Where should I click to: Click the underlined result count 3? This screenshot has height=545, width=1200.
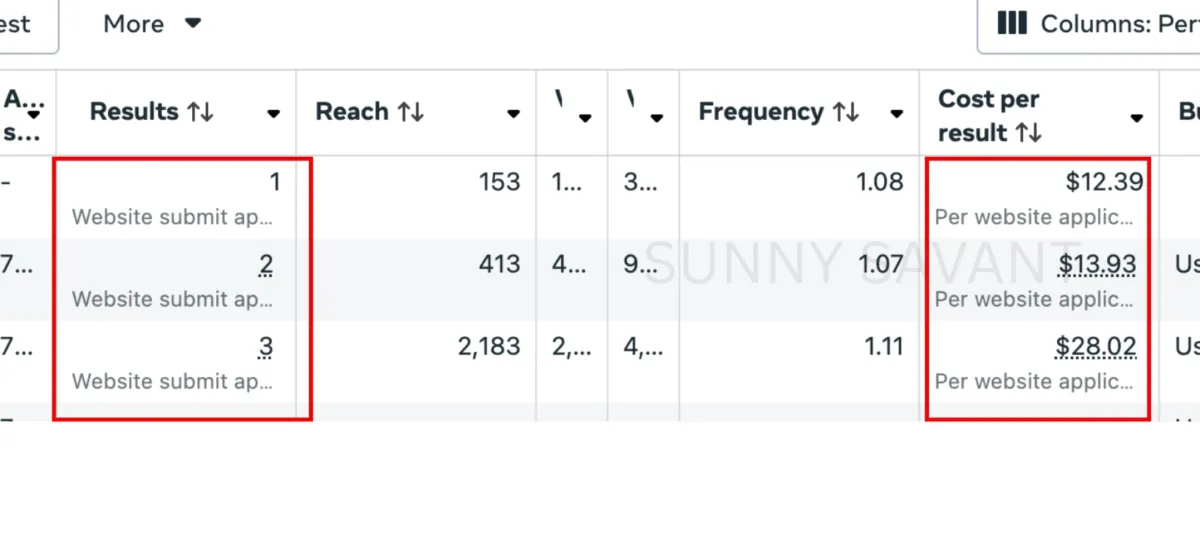pyautogui.click(x=266, y=346)
